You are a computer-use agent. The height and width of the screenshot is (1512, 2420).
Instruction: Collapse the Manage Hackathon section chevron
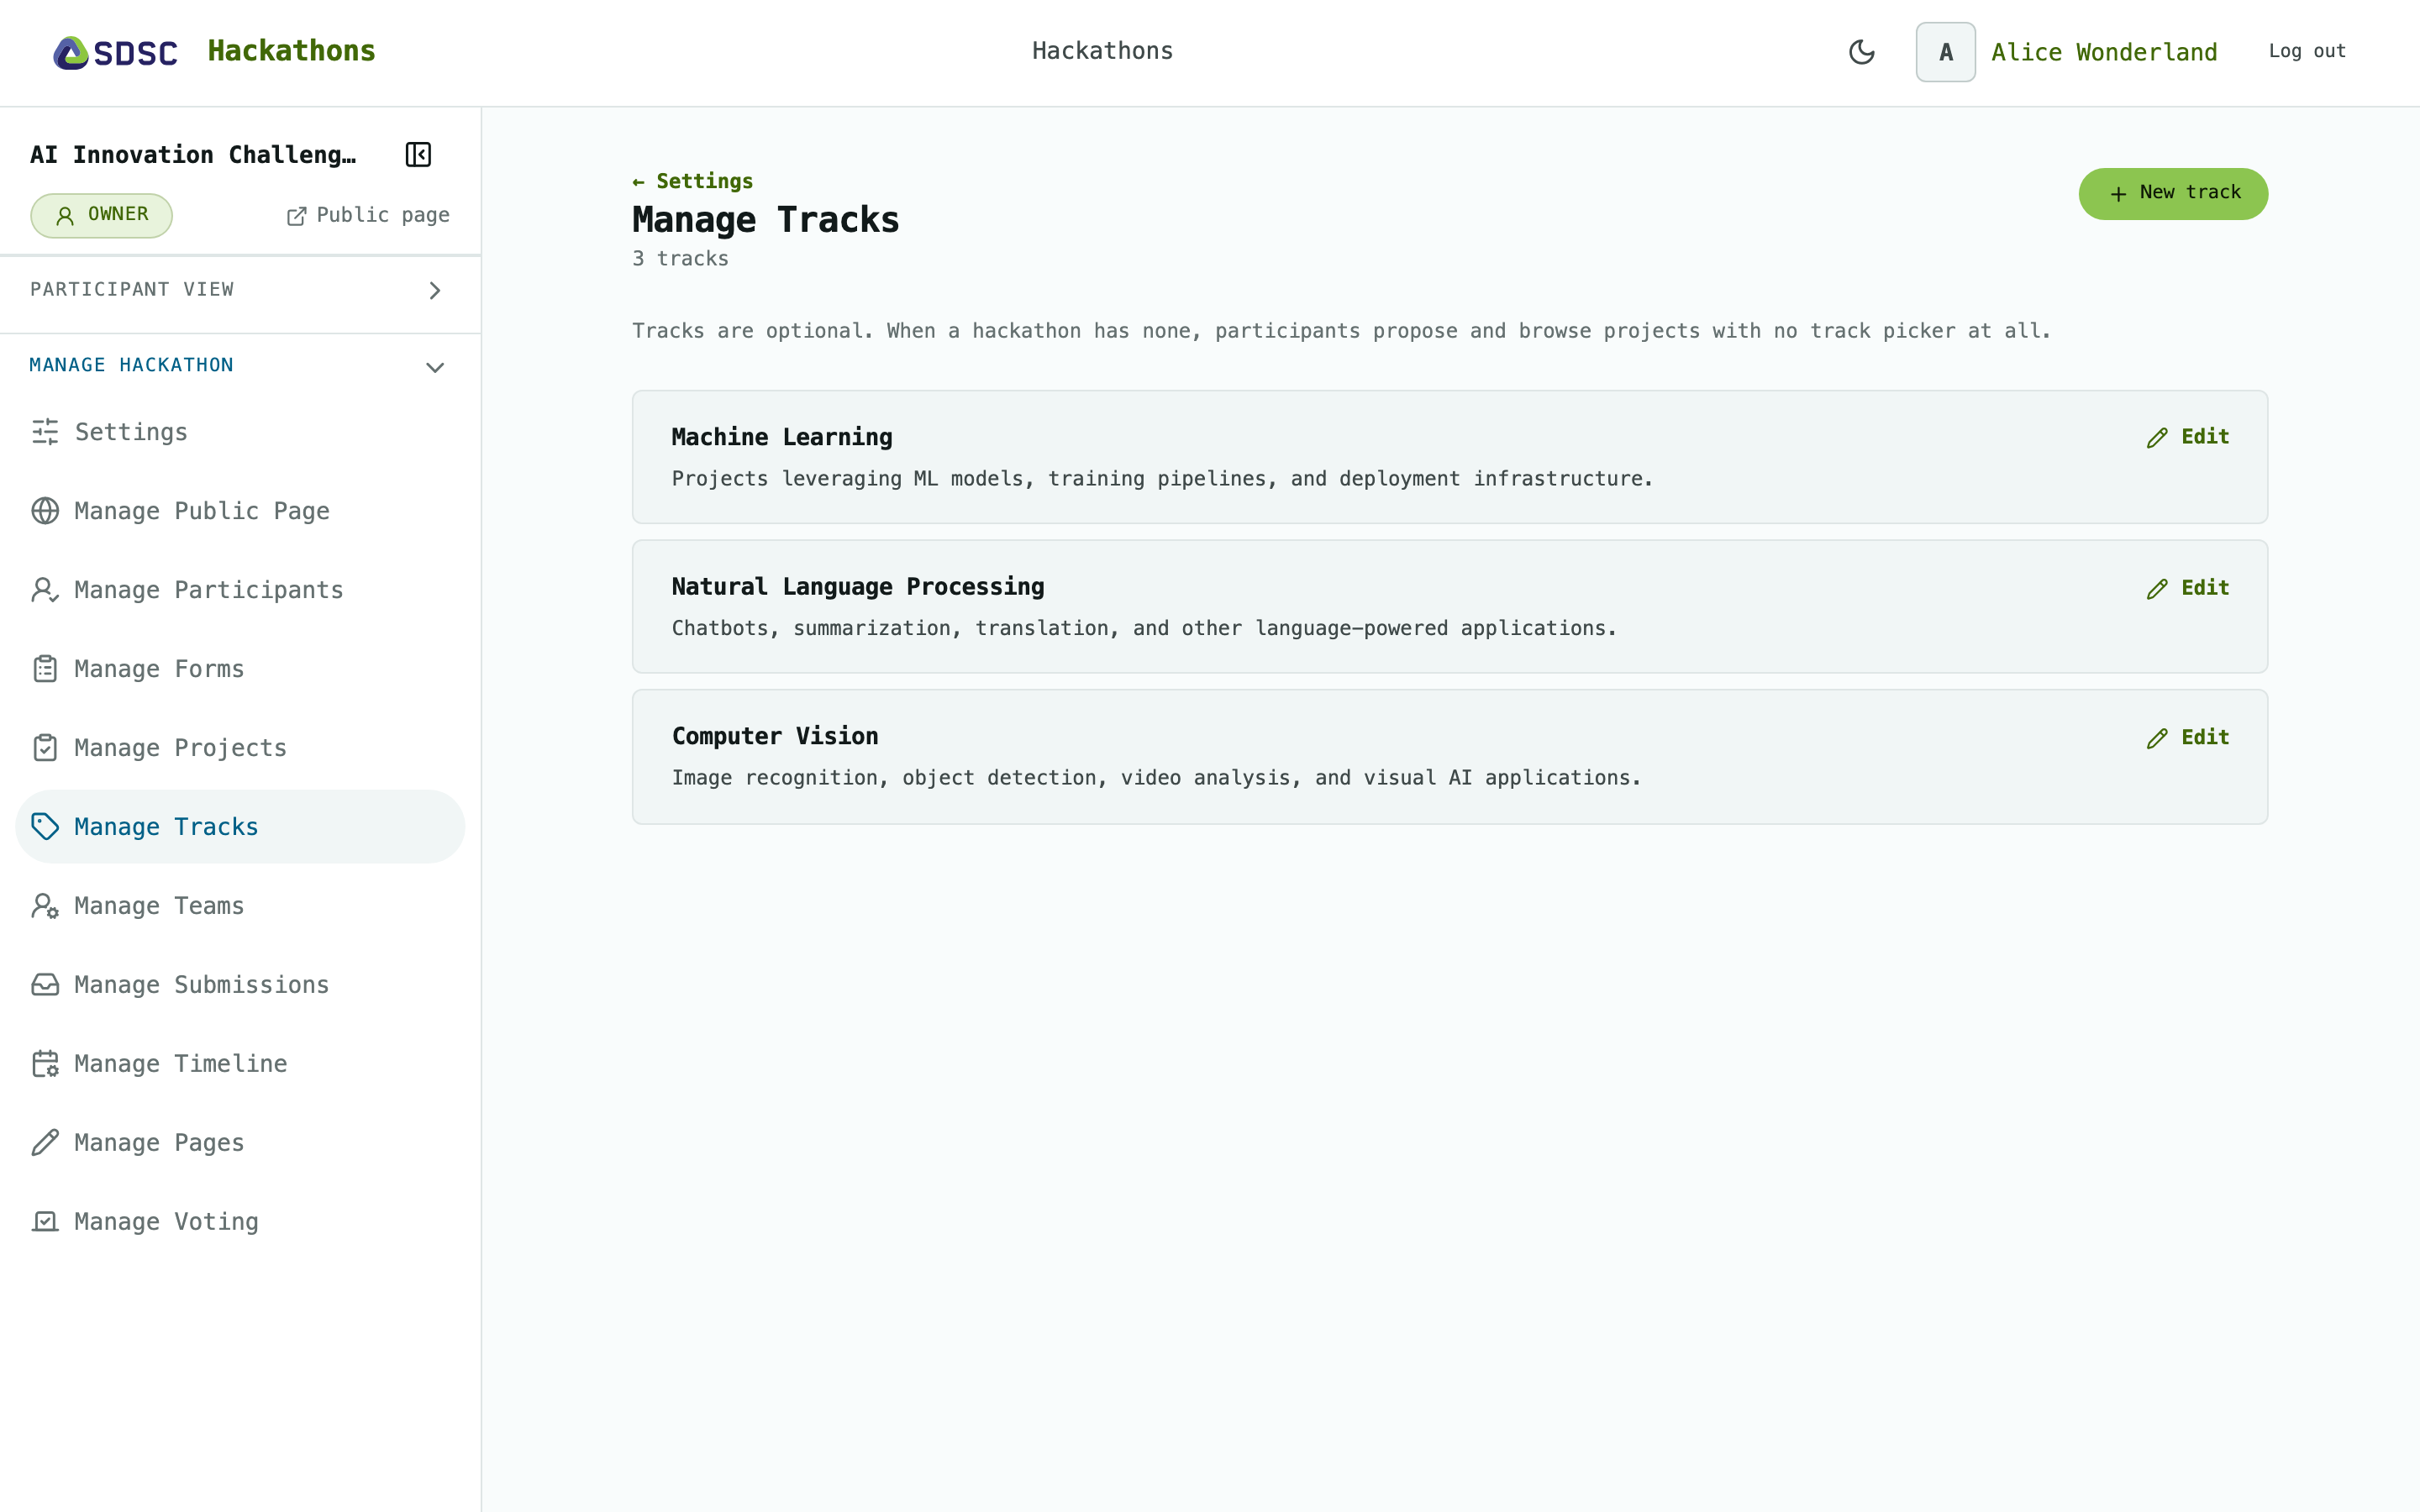[435, 367]
